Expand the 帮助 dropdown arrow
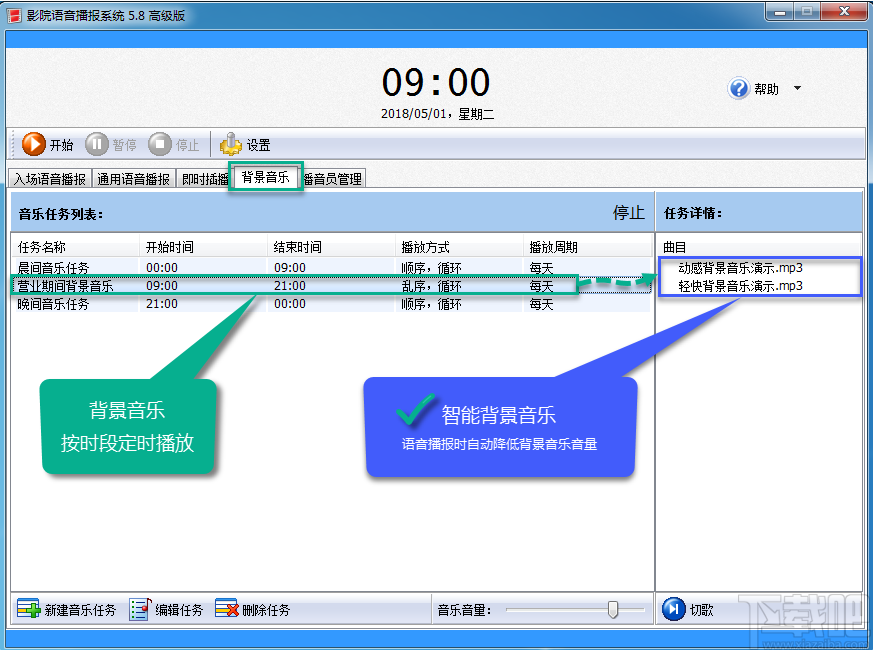The width and height of the screenshot is (873, 650). [799, 88]
